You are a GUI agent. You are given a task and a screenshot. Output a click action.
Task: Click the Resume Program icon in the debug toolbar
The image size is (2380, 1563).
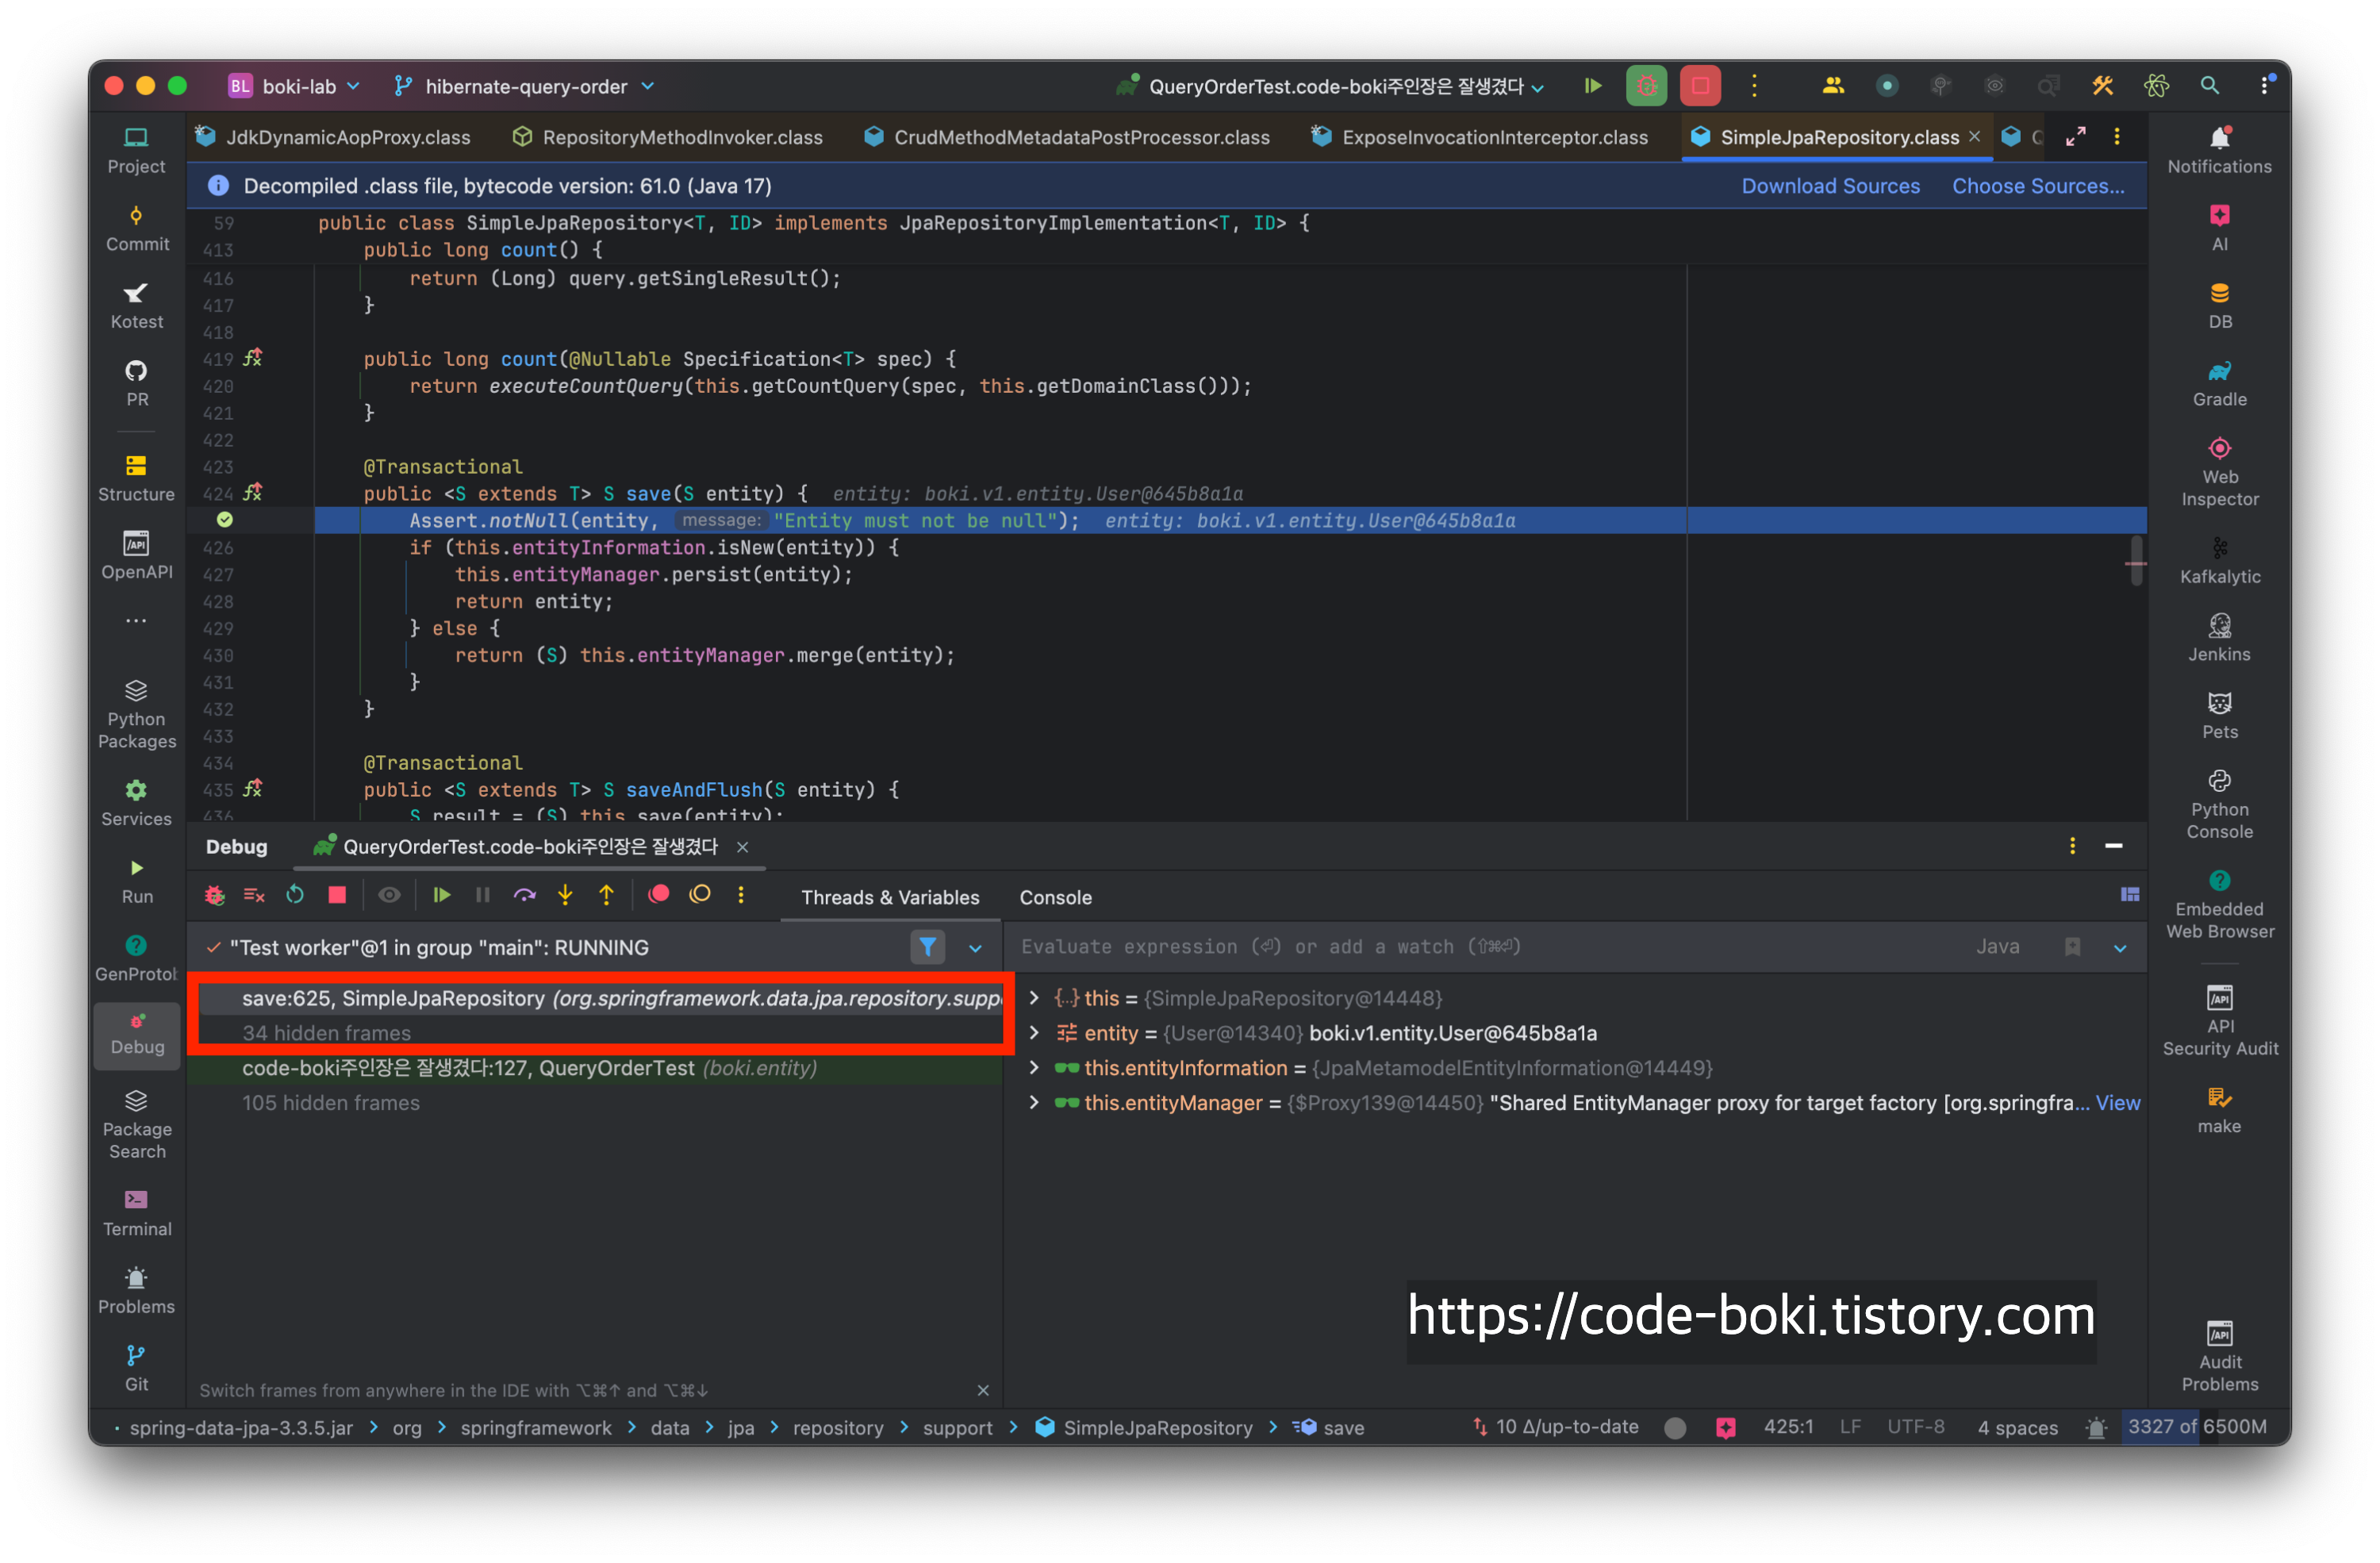tap(441, 896)
